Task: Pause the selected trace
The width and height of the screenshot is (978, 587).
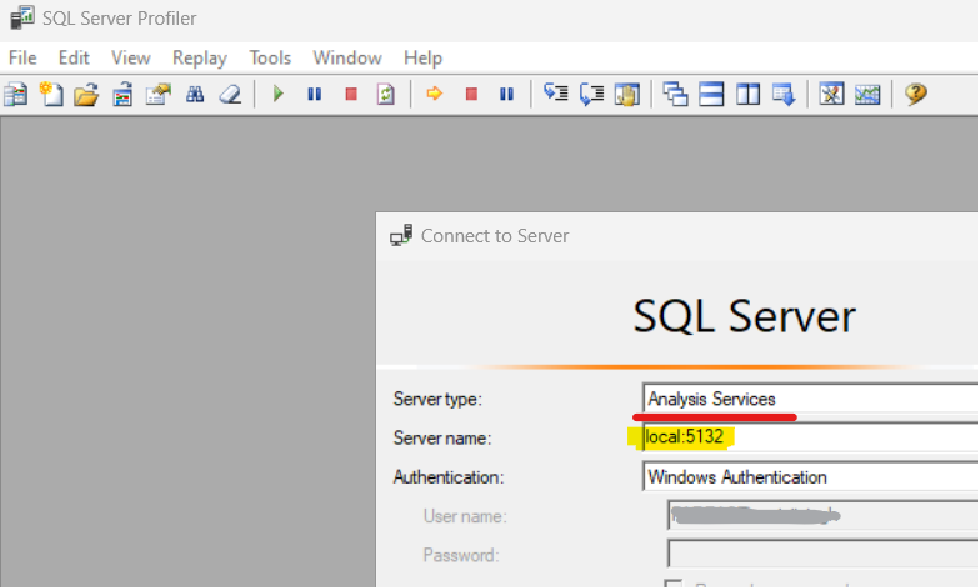Action: (314, 94)
